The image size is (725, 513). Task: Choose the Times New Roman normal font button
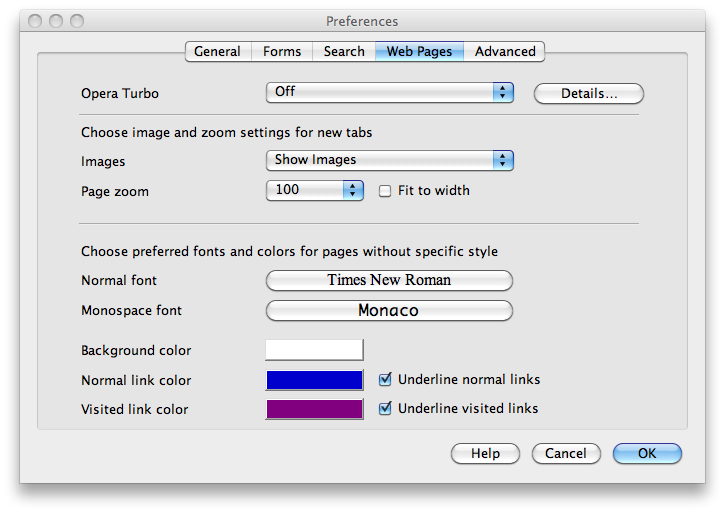(389, 281)
